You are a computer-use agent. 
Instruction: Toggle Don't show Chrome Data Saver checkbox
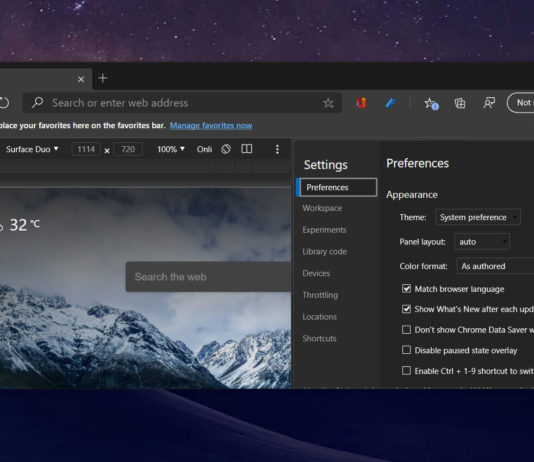click(406, 330)
